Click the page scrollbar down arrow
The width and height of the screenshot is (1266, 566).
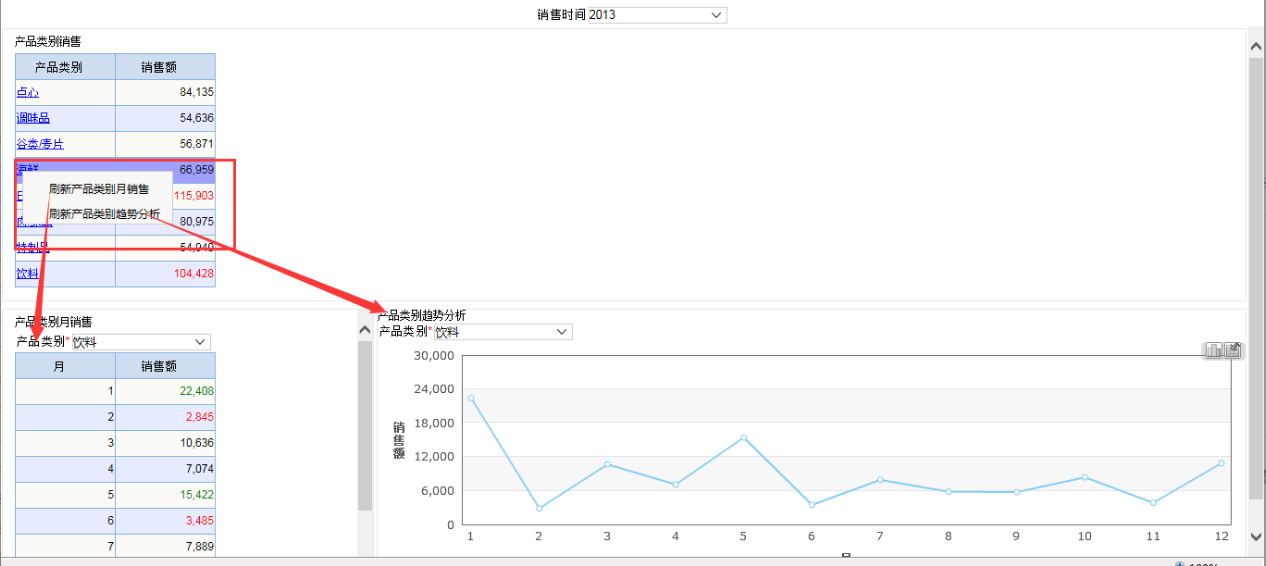pos(1257,537)
